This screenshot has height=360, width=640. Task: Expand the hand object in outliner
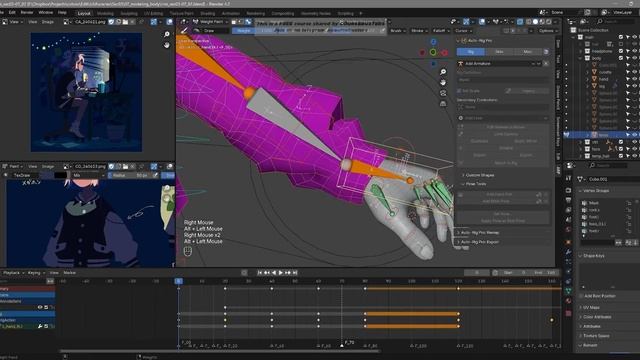[588, 79]
